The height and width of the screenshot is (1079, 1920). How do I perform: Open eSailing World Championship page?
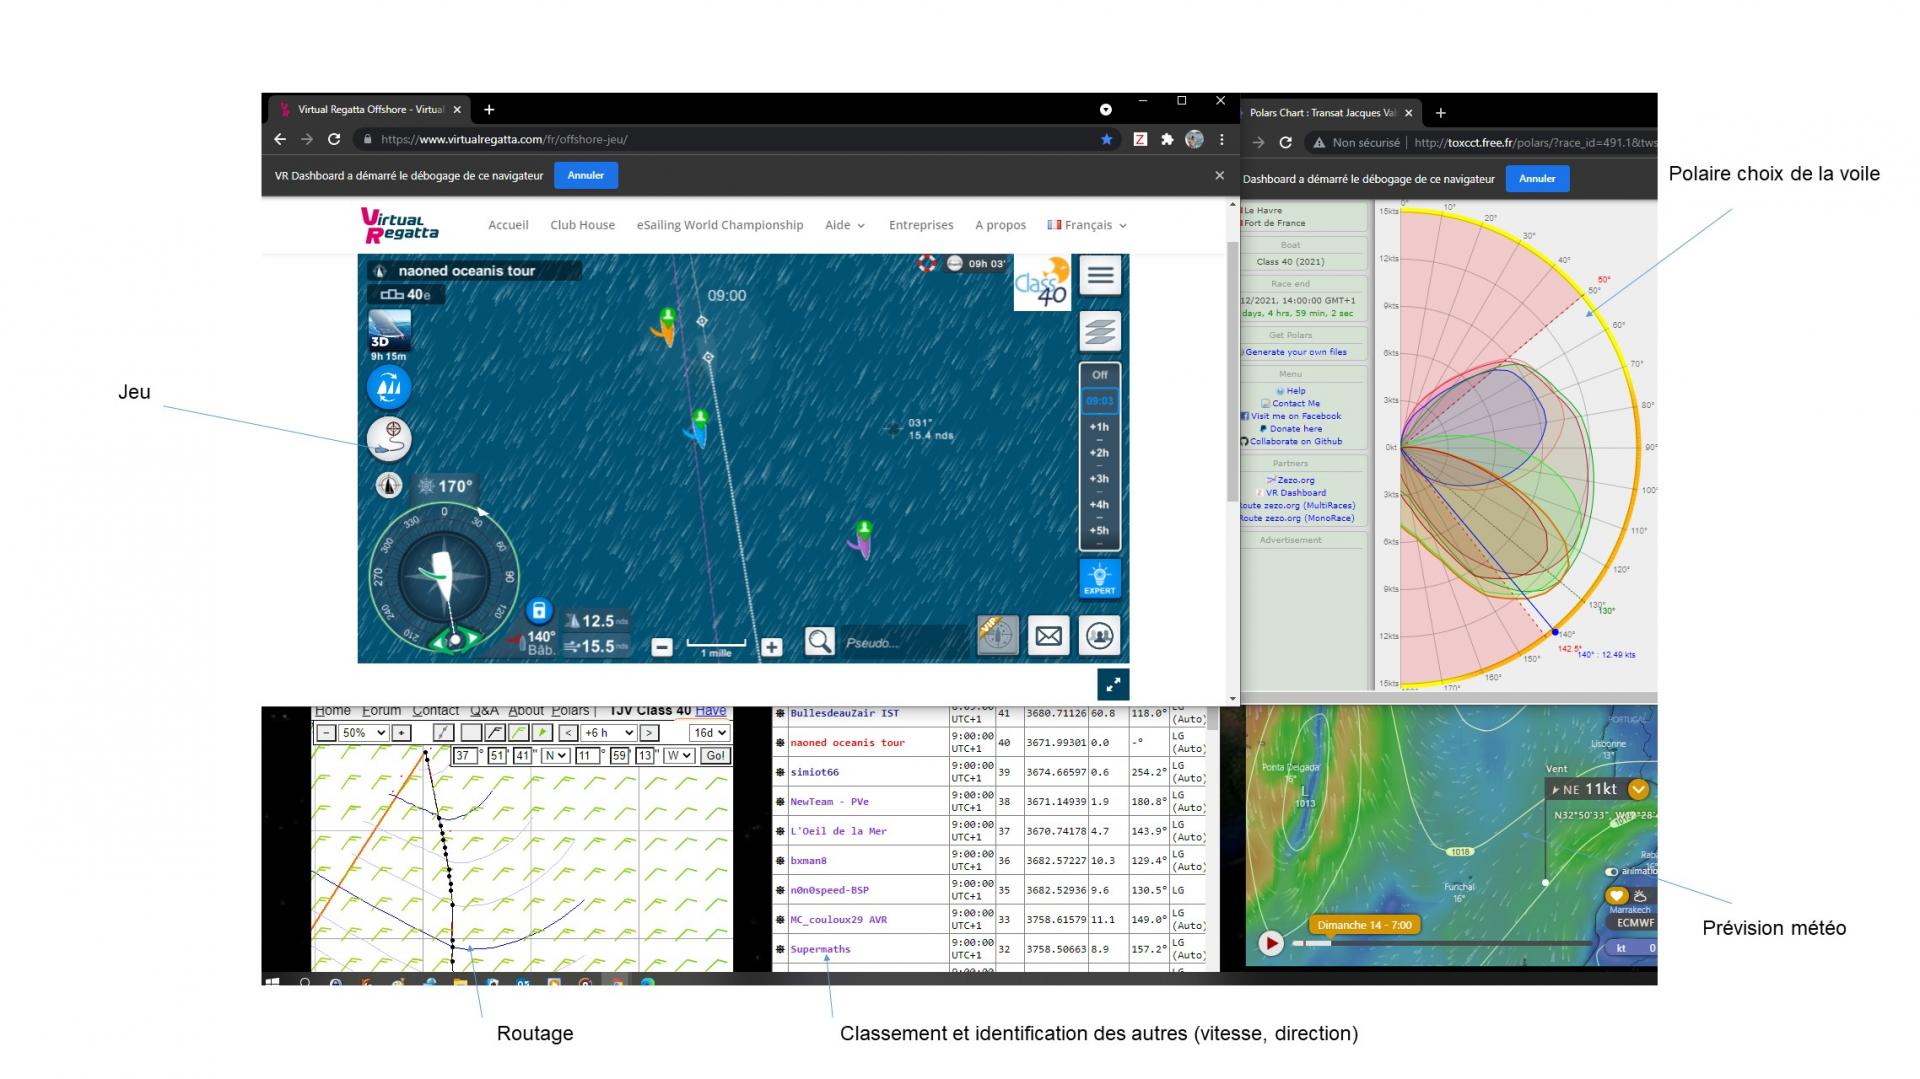point(720,225)
